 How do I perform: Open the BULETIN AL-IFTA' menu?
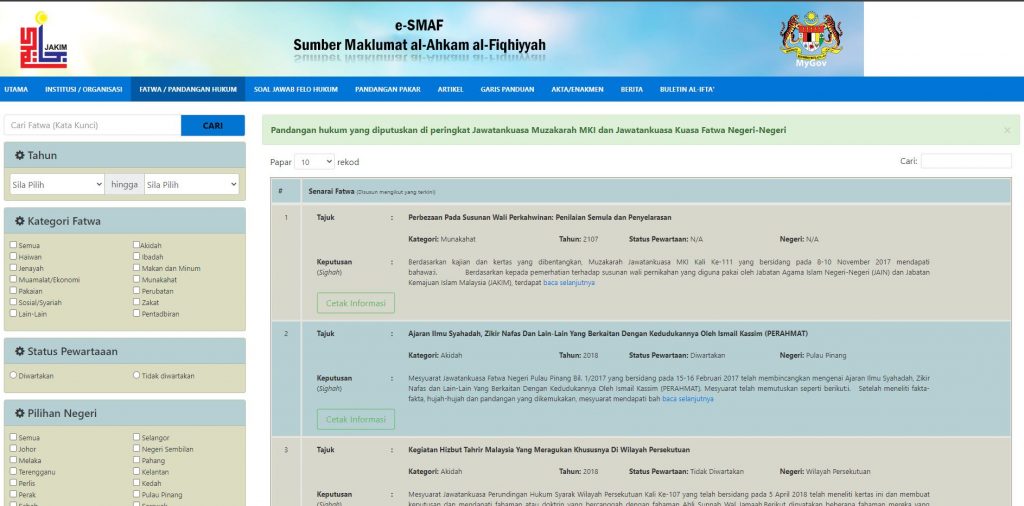tap(687, 89)
